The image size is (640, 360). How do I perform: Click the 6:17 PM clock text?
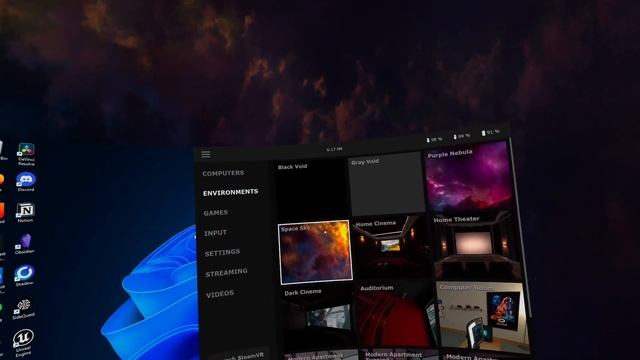334,149
